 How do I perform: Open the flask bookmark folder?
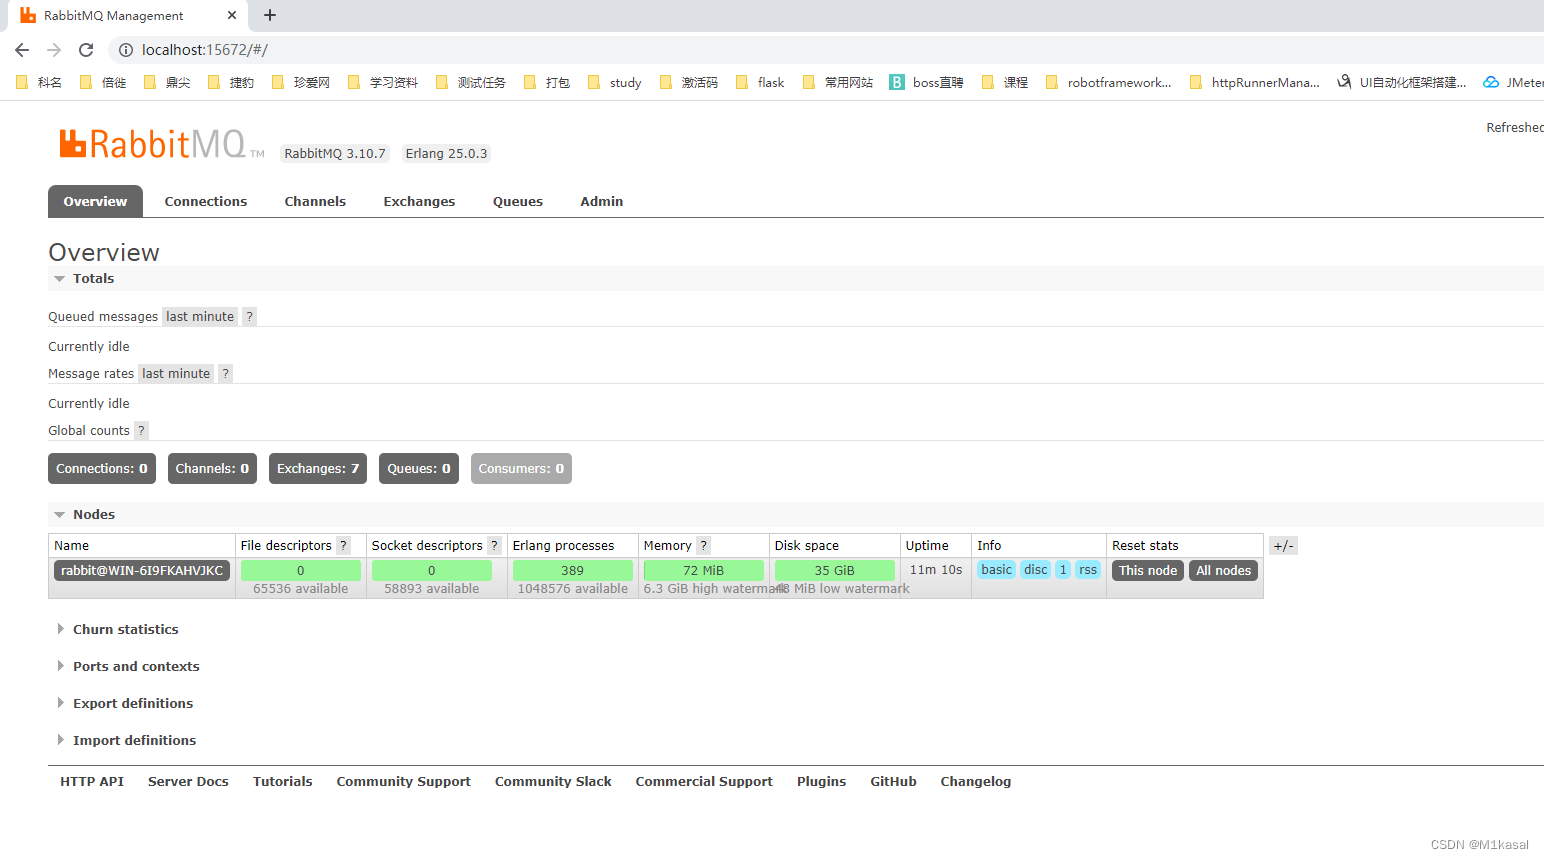[x=760, y=82]
